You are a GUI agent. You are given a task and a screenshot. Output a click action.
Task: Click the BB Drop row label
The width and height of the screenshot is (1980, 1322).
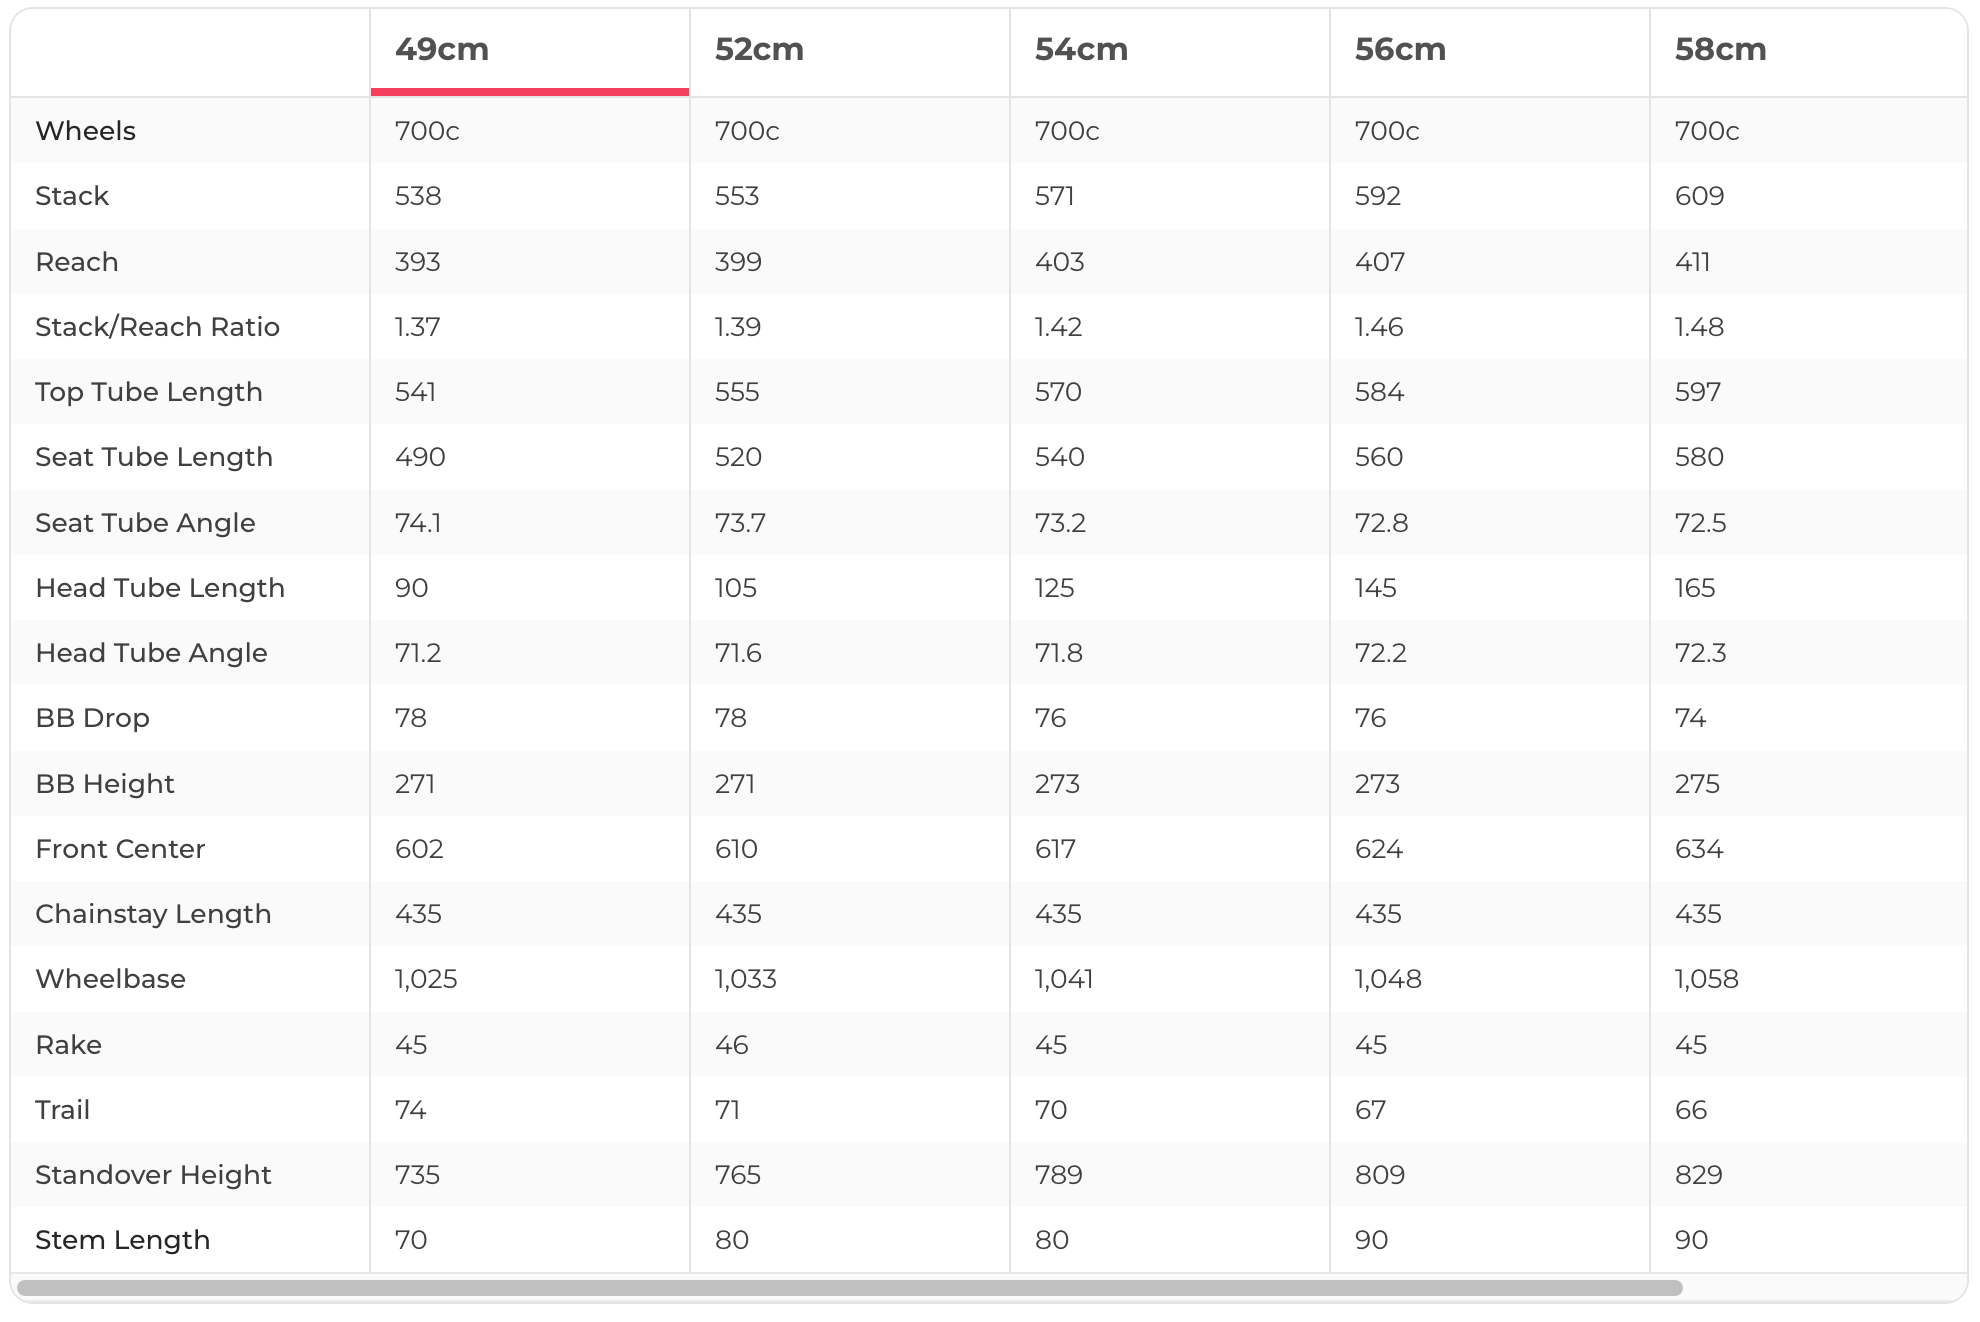pos(92,718)
